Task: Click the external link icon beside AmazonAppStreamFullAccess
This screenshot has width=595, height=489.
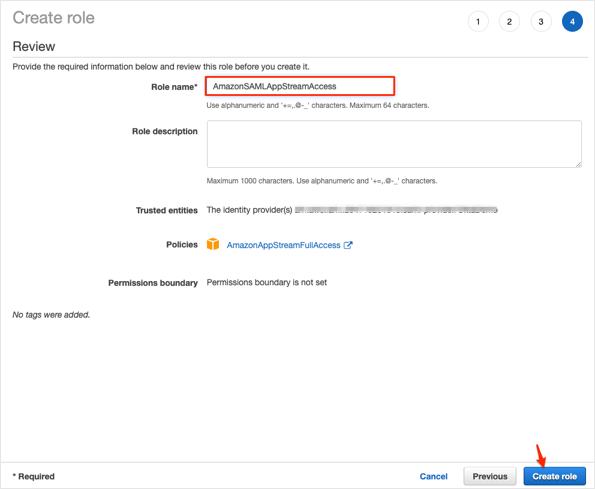Action: click(348, 245)
